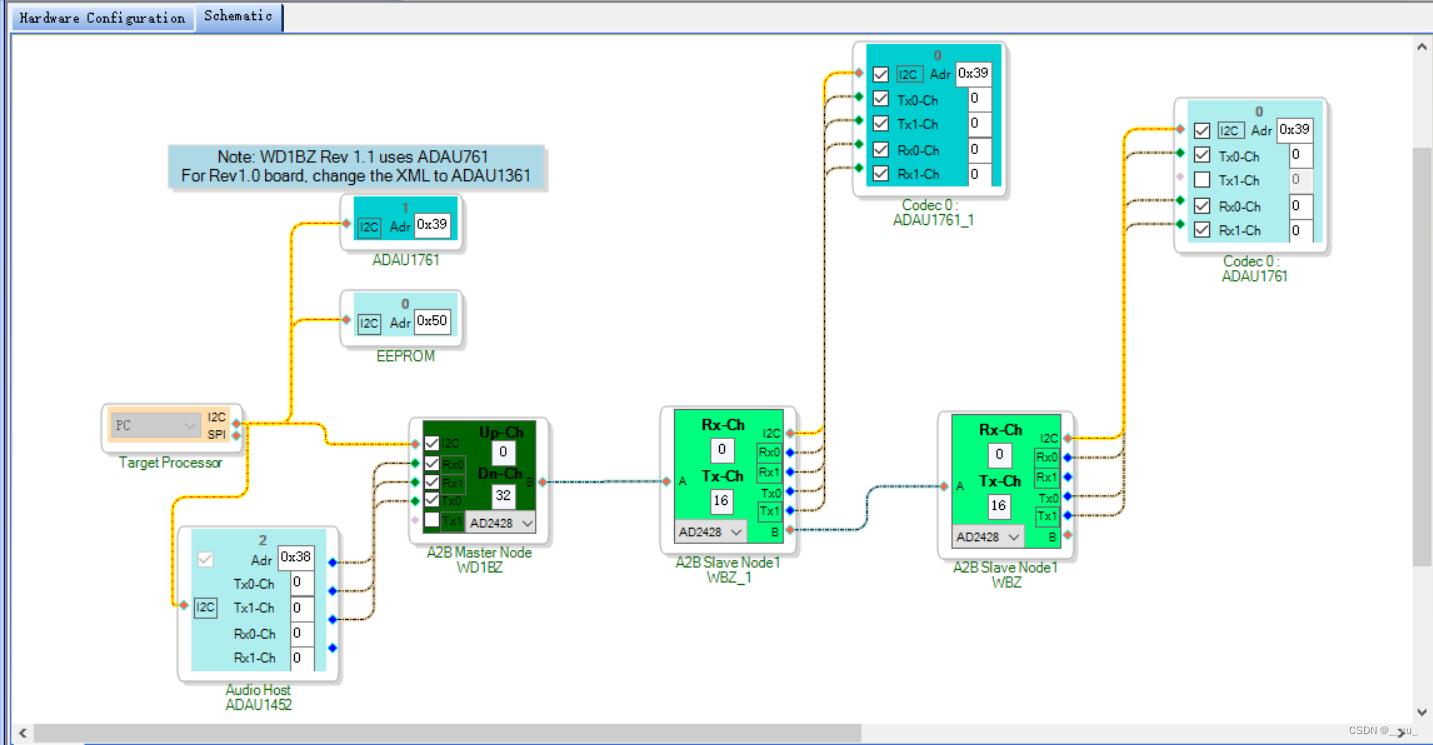Click the 'Target Processor' label
1433x745 pixels.
click(171, 463)
